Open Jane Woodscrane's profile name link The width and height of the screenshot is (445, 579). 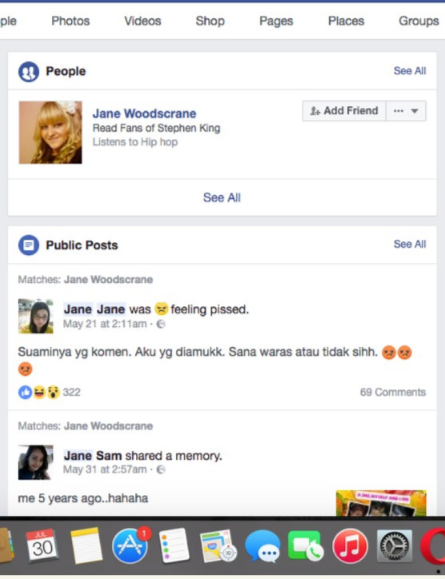click(144, 113)
